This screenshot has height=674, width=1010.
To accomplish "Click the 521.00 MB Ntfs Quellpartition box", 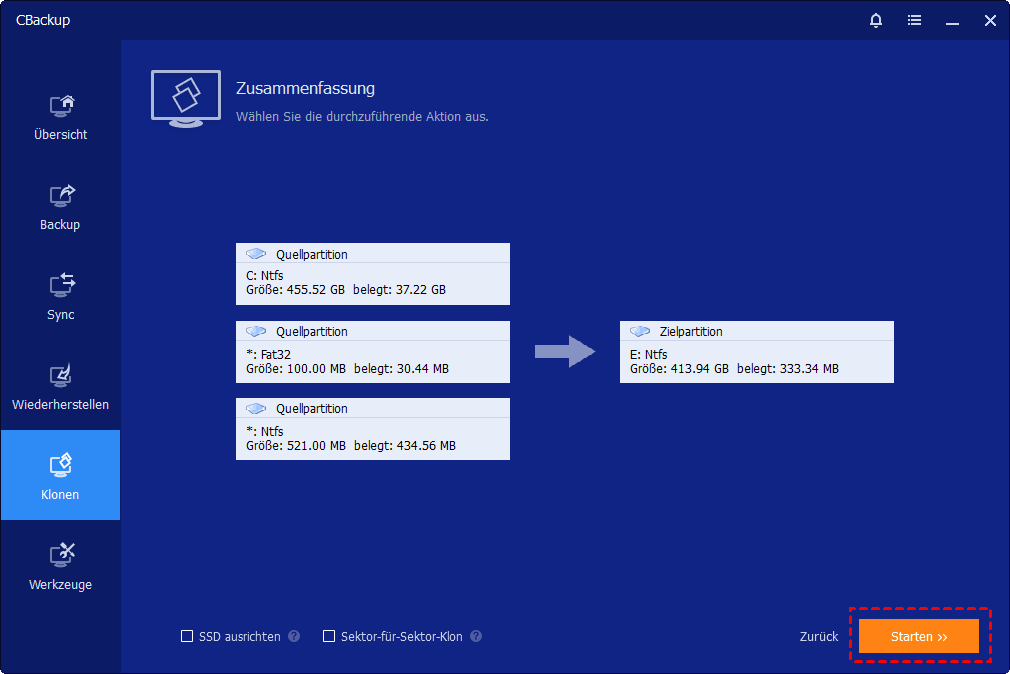I will (372, 429).
